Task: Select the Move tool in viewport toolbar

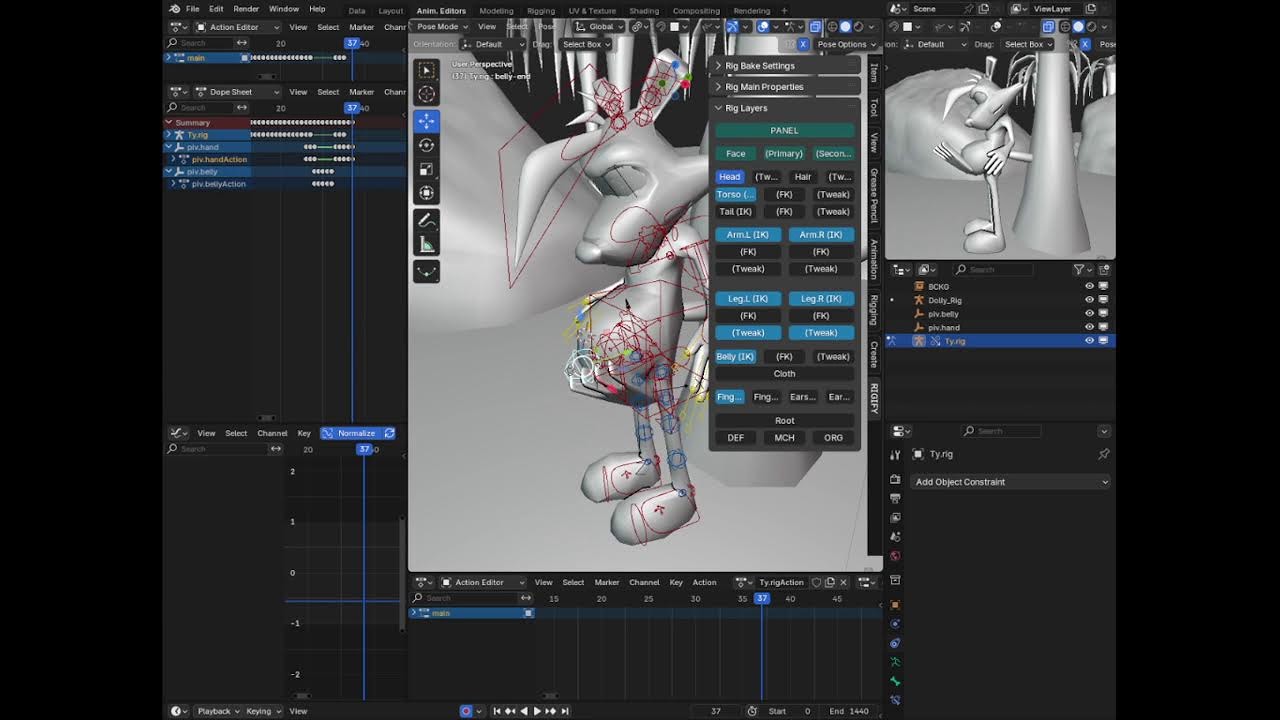Action: click(427, 120)
